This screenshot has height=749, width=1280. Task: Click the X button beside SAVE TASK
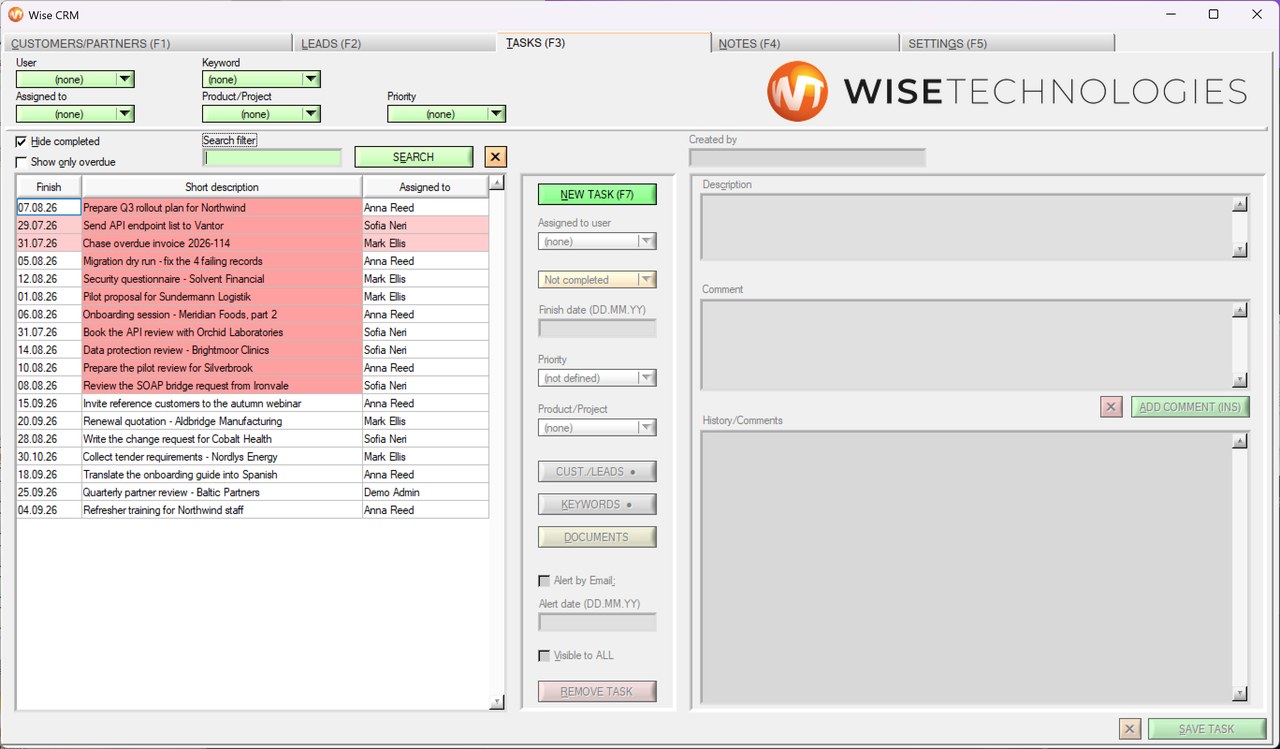(1129, 729)
